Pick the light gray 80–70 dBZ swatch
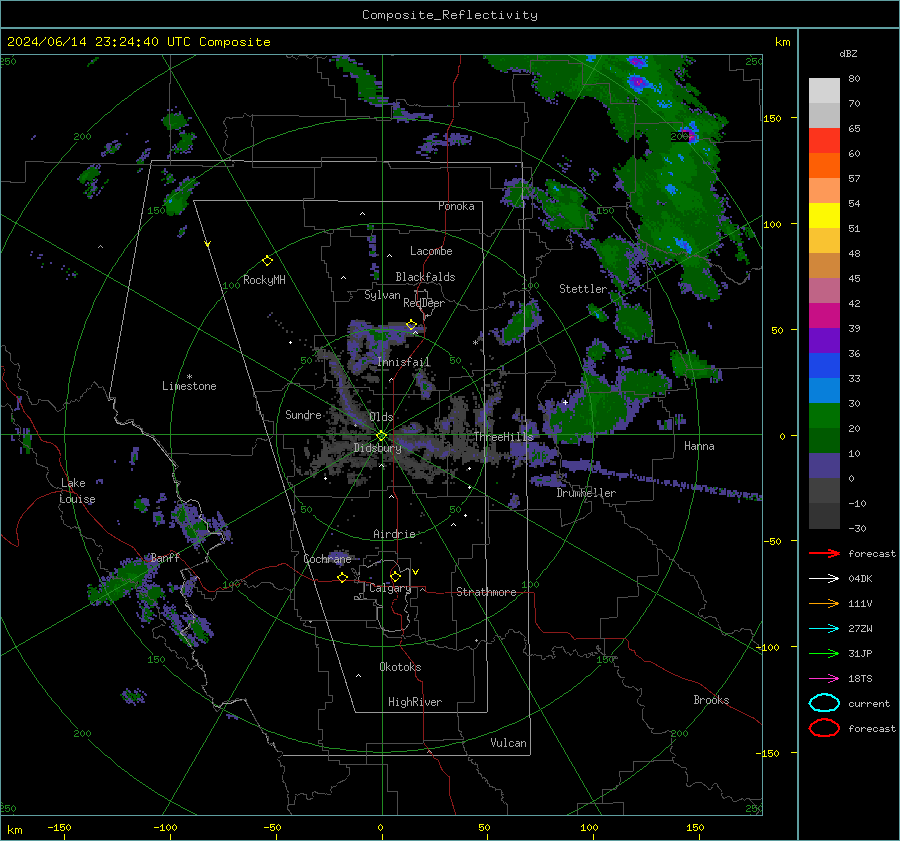 824,91
